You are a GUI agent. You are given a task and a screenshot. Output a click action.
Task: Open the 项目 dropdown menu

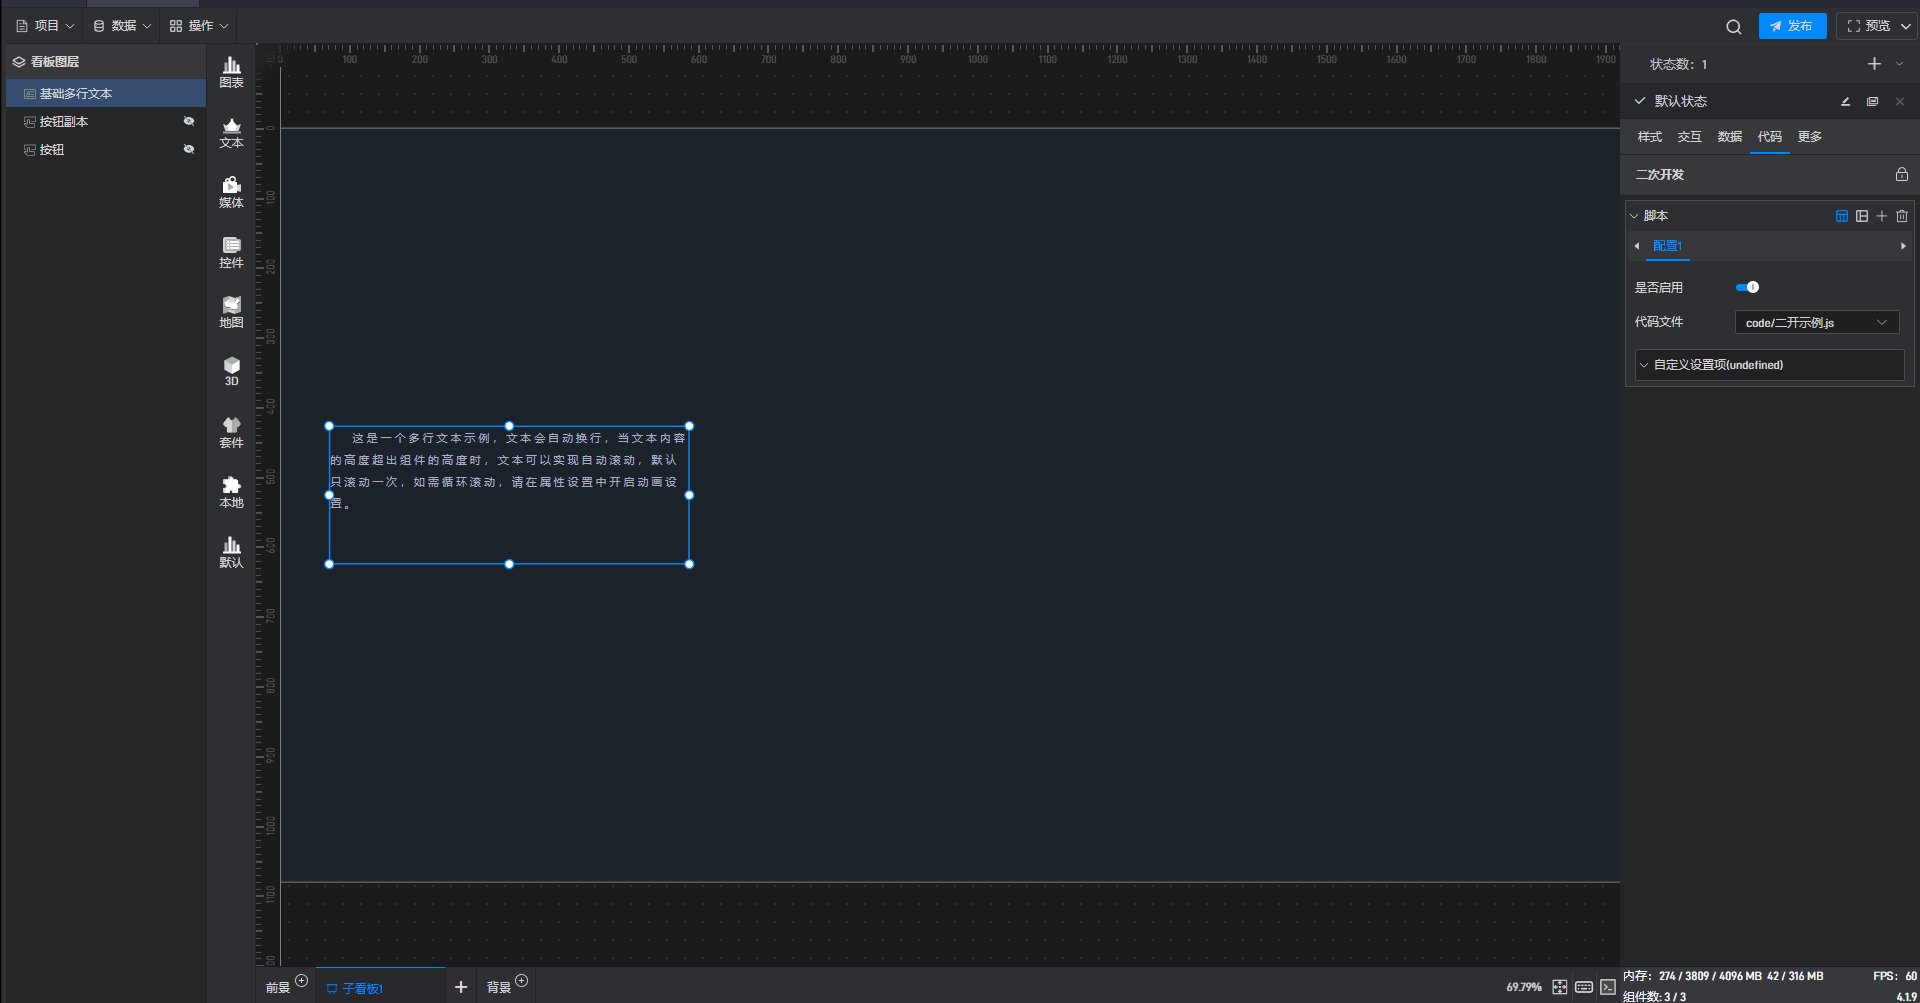pos(45,26)
